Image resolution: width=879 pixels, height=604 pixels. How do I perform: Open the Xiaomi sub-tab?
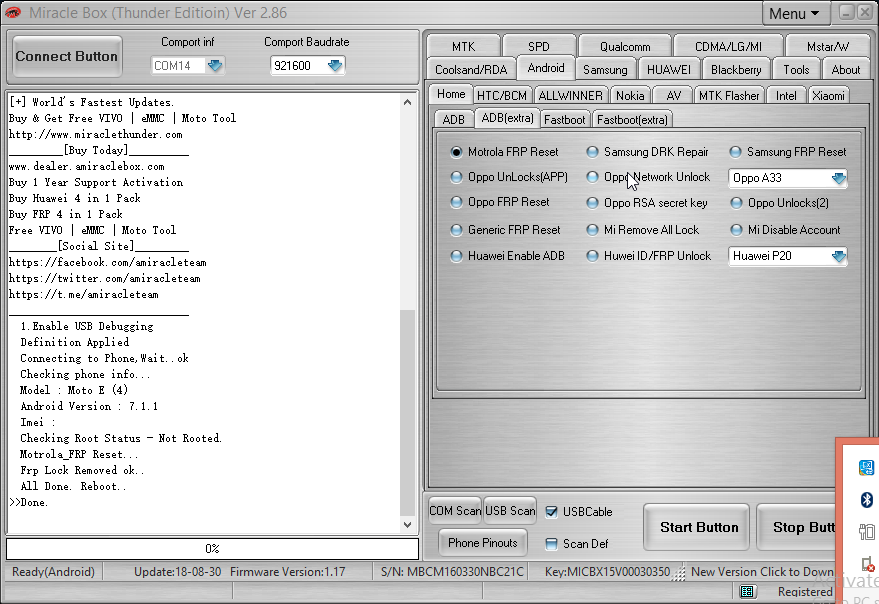click(x=828, y=96)
